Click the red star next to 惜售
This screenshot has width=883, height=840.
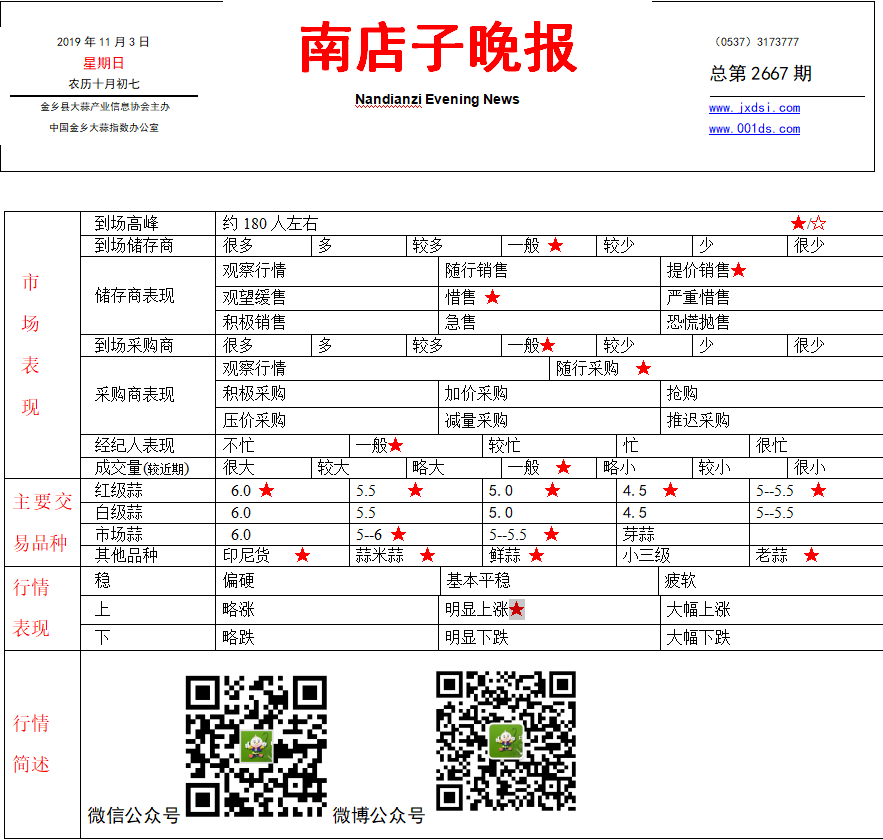click(492, 297)
